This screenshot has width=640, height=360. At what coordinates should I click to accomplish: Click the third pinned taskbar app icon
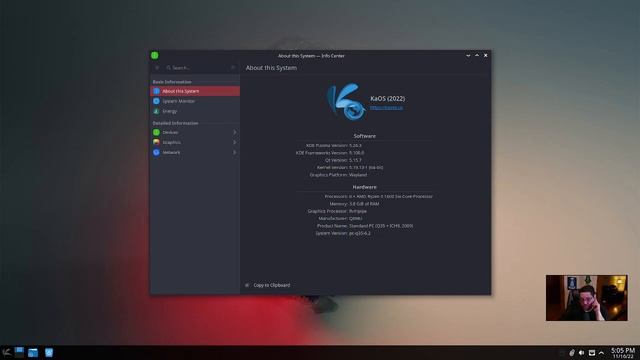tap(49, 353)
